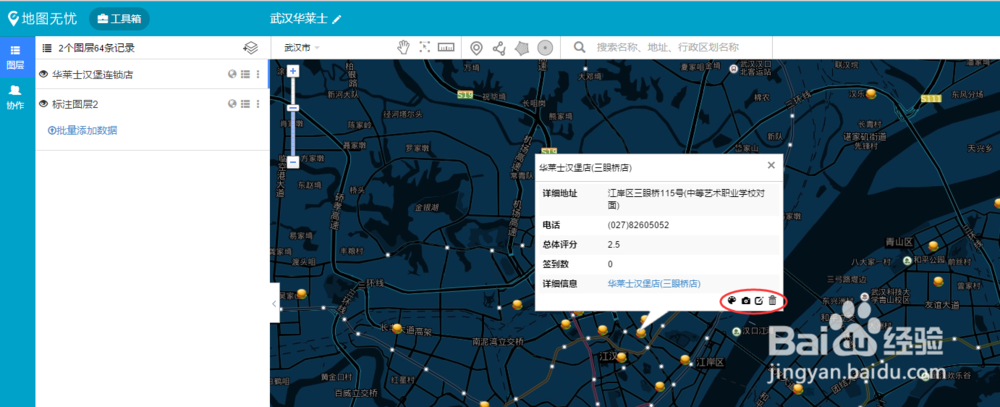This screenshot has width=1000, height=407.
Task: Delete the marker via popup trash icon
Action: click(772, 300)
